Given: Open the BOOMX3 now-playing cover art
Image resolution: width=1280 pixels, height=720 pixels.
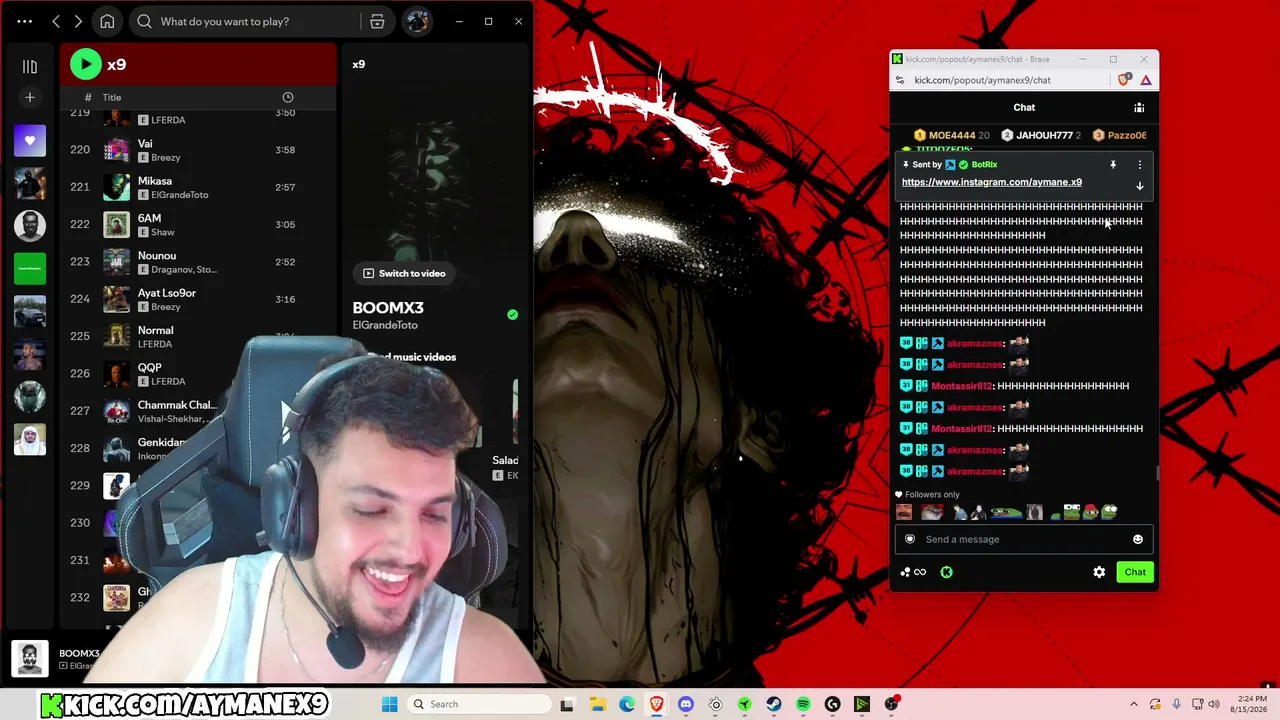Looking at the screenshot, I should [x=29, y=659].
